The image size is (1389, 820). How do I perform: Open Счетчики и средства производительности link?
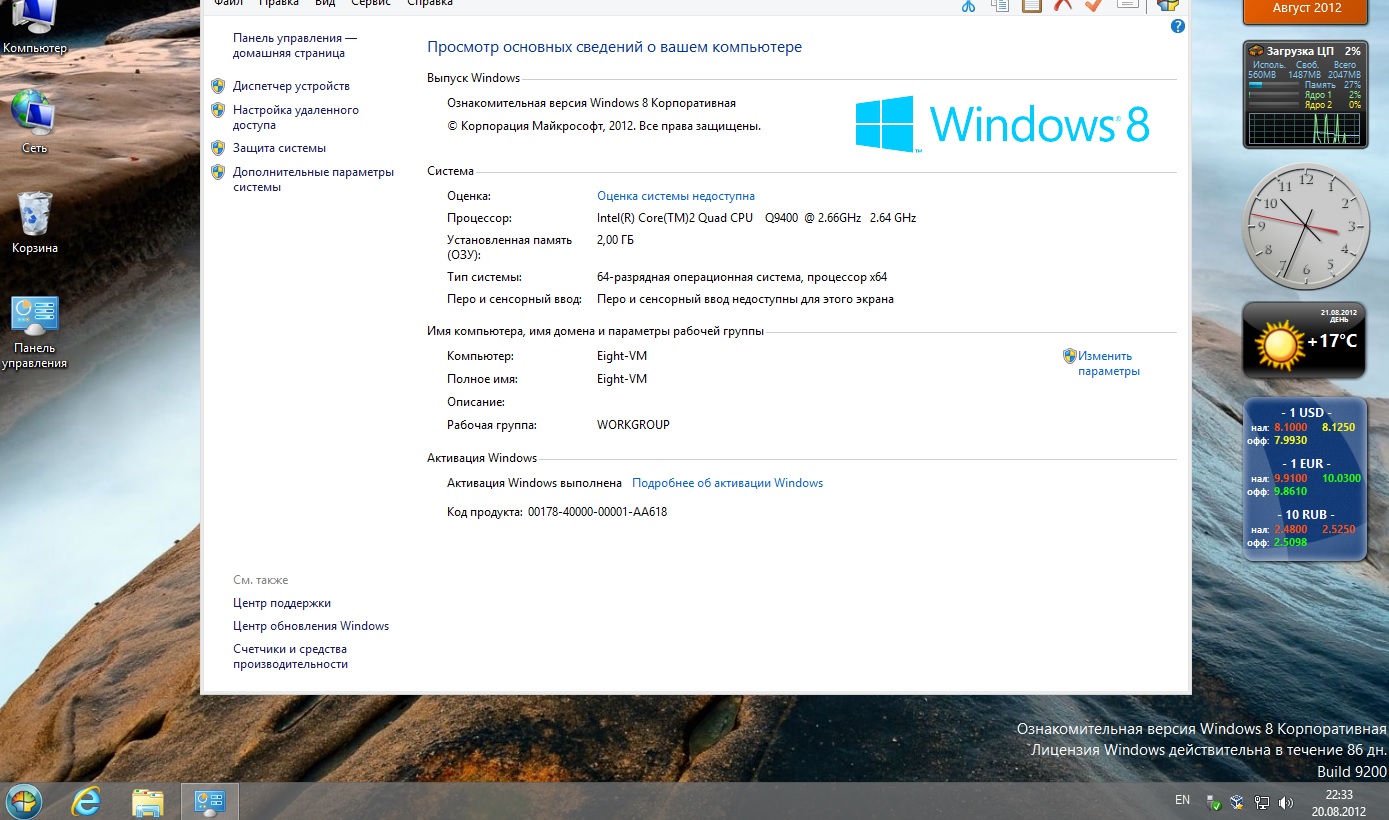point(292,656)
